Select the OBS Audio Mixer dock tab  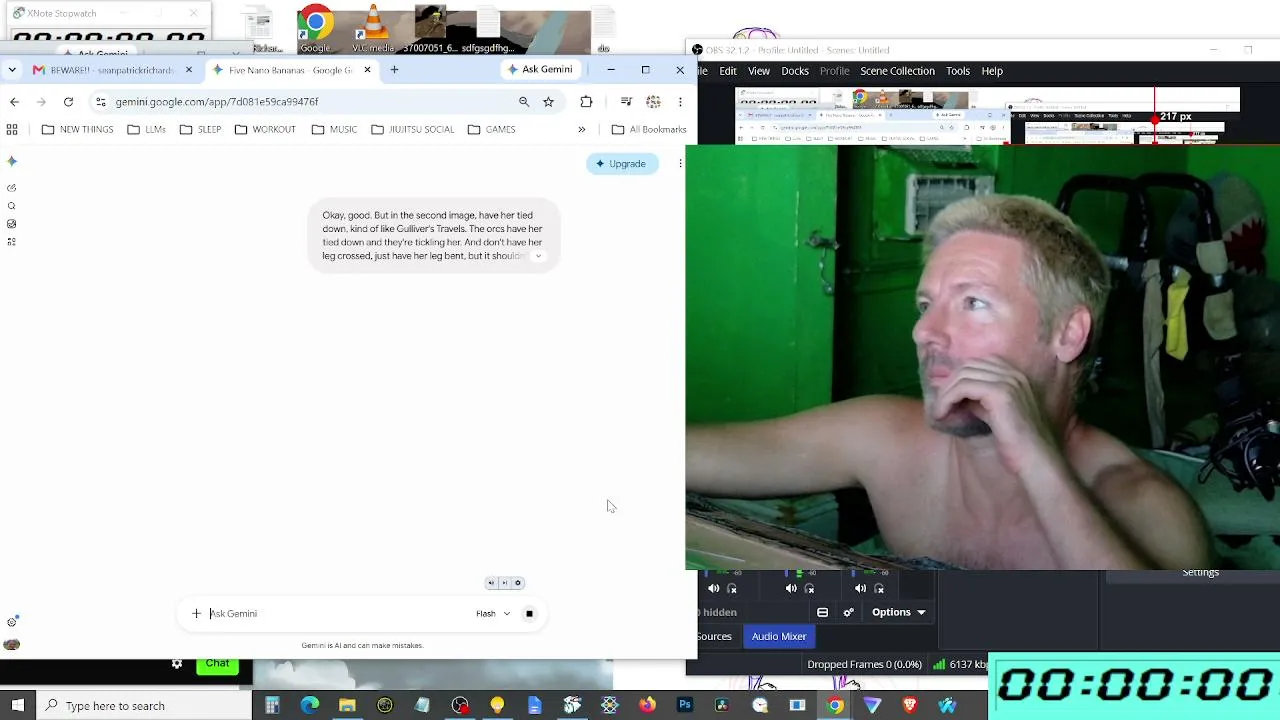[779, 636]
